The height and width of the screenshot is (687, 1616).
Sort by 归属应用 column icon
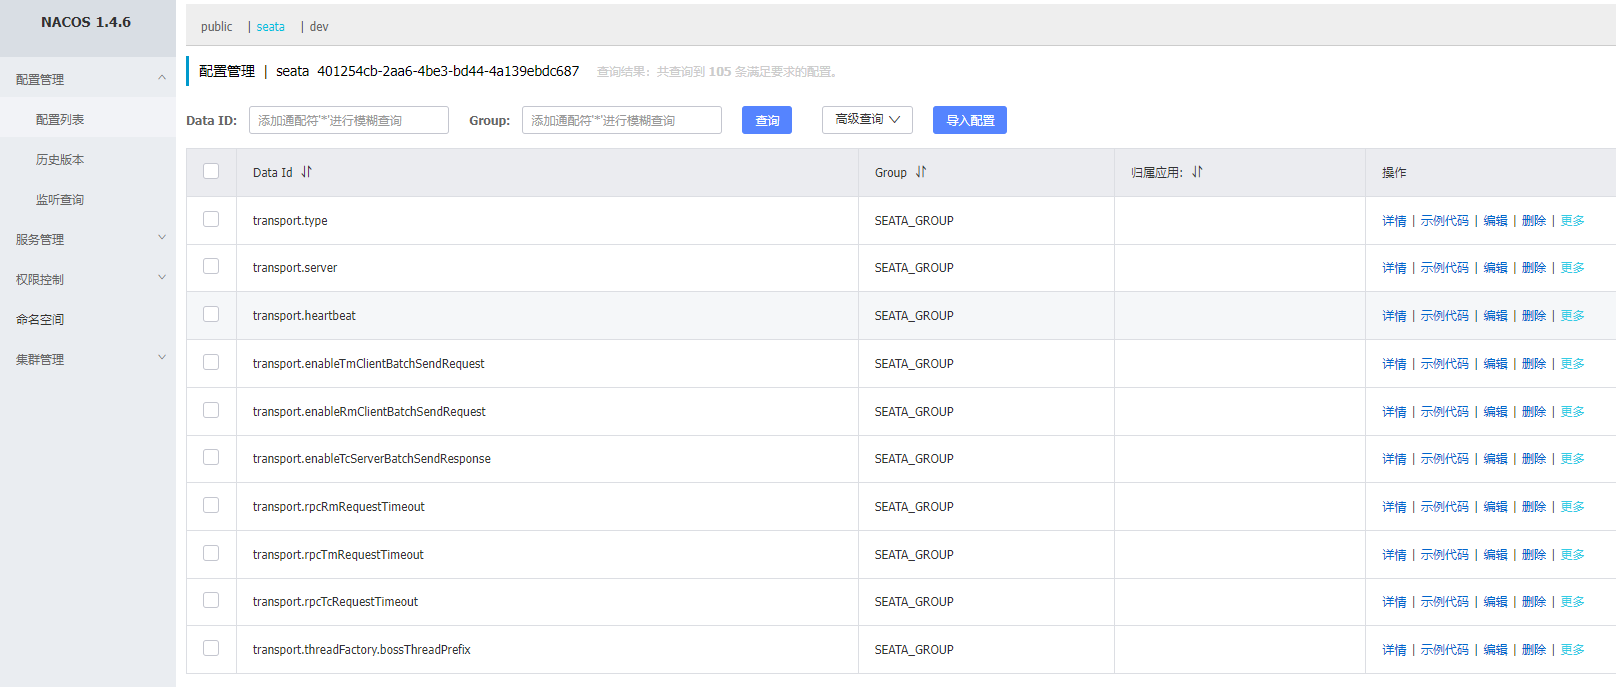tap(1197, 172)
